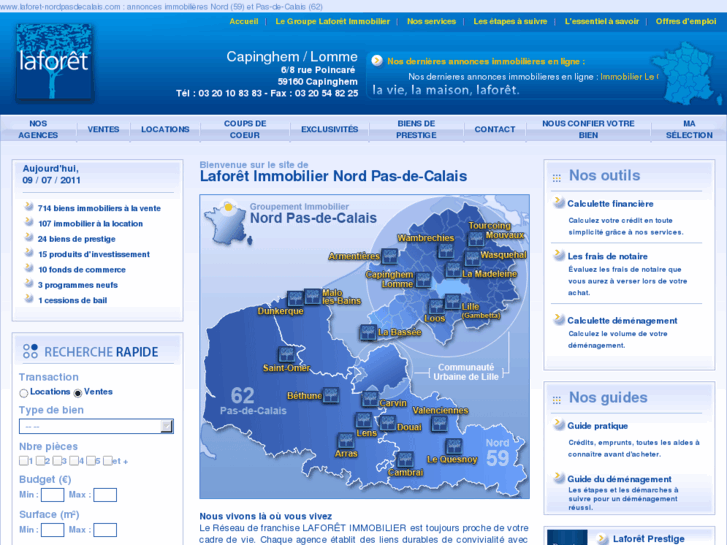The width and height of the screenshot is (727, 545).
Task: Open Le Groupe Laforêt Immobilier link
Action: tap(332, 21)
